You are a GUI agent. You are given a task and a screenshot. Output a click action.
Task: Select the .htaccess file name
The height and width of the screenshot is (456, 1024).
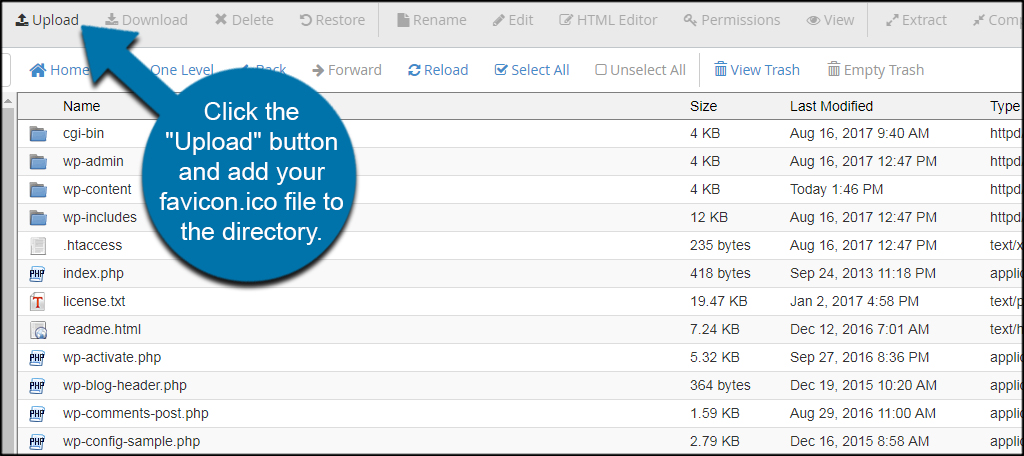click(93, 246)
